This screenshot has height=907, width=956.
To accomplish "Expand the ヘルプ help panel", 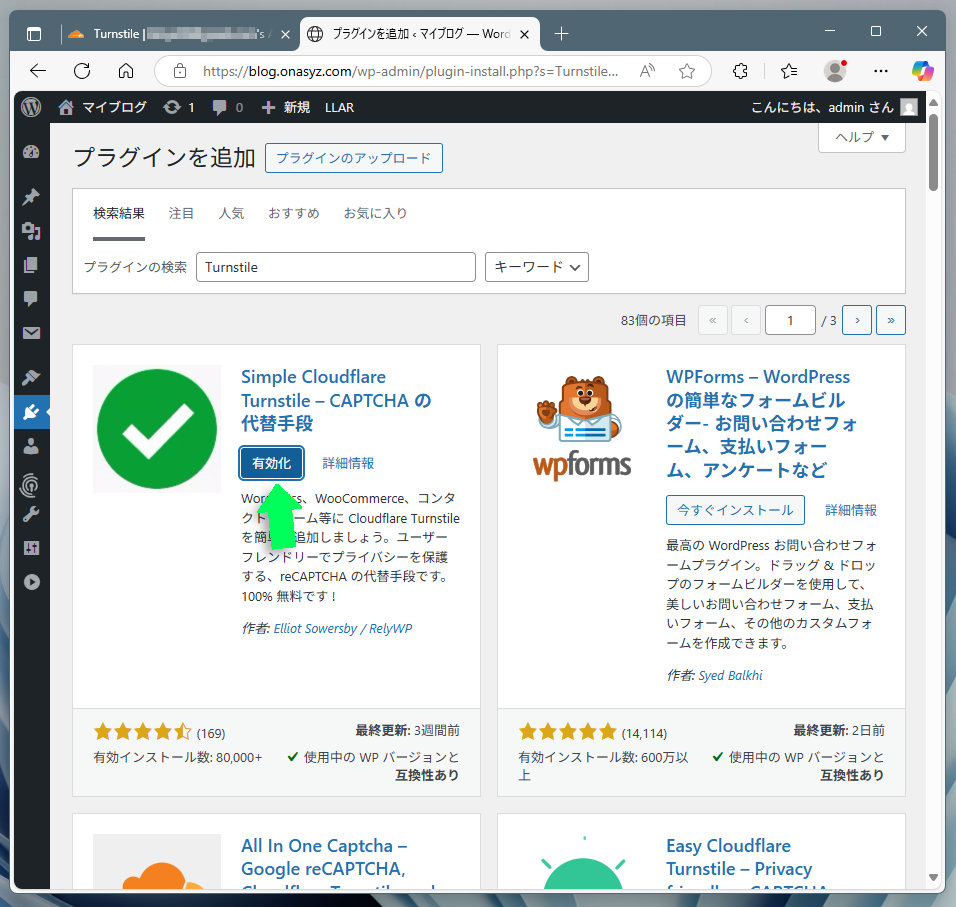I will (x=861, y=137).
